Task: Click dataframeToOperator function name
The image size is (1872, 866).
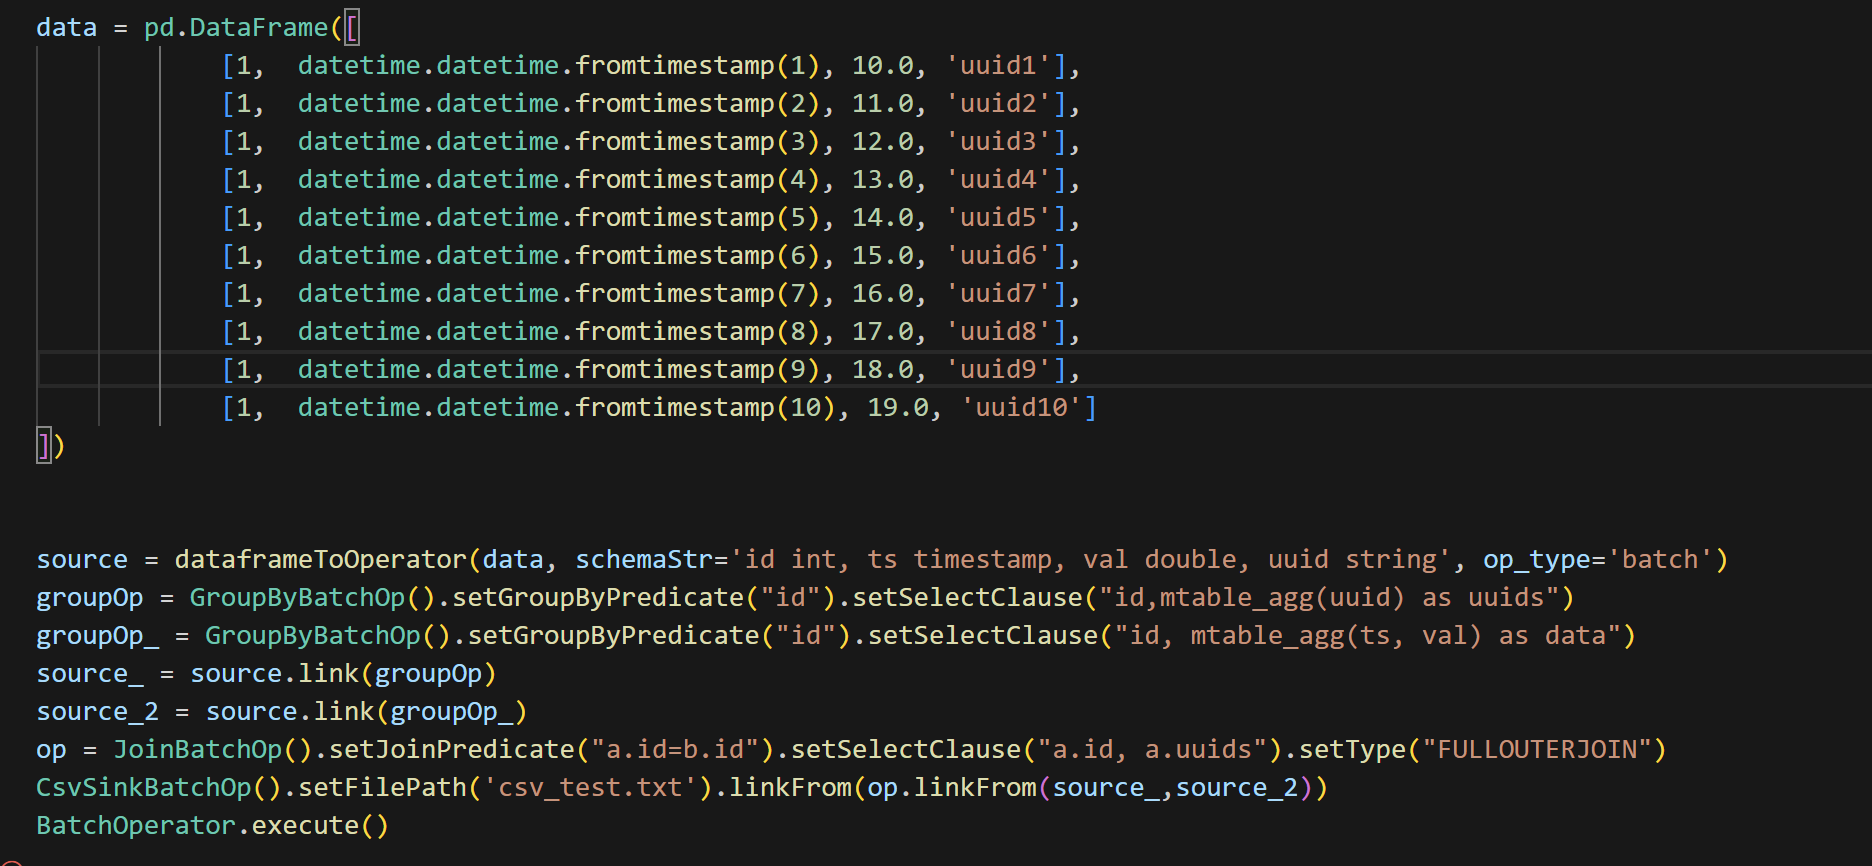Action: 320,560
